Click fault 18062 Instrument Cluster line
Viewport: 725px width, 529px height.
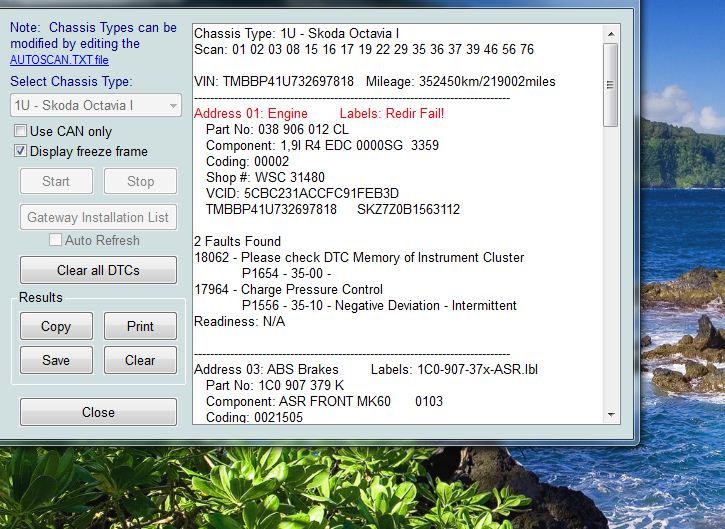(359, 258)
